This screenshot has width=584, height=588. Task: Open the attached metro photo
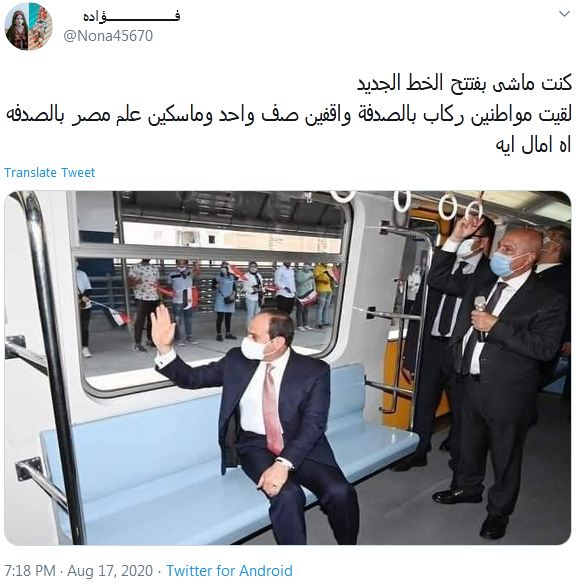288,368
